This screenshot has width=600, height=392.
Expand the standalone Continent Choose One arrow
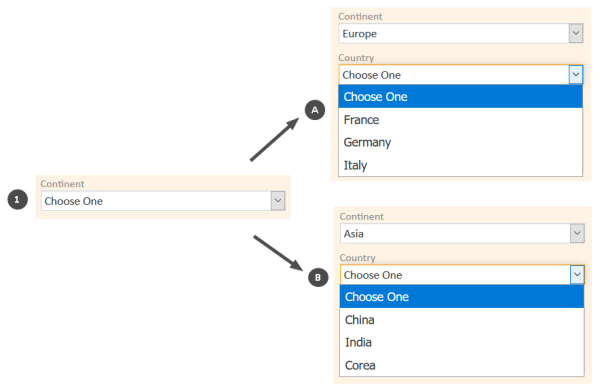coord(278,201)
